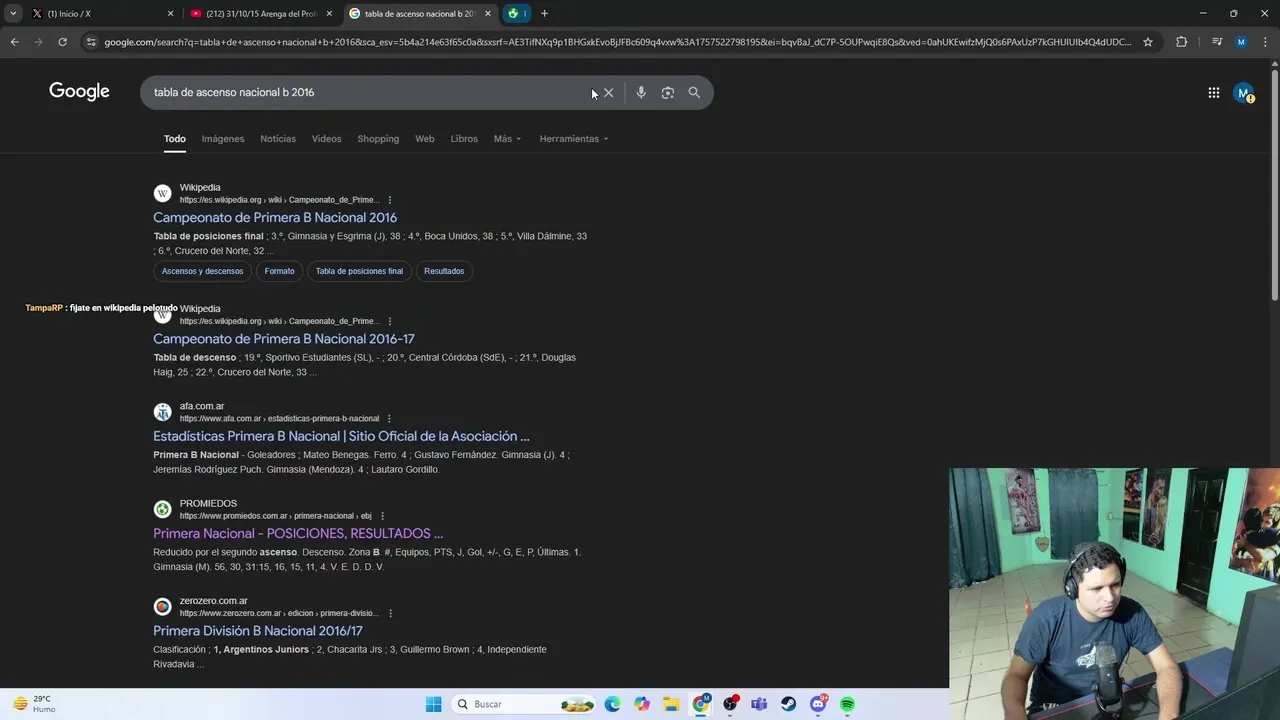The image size is (1280, 720).
Task: Start voice search with the microphone icon
Action: click(x=641, y=92)
